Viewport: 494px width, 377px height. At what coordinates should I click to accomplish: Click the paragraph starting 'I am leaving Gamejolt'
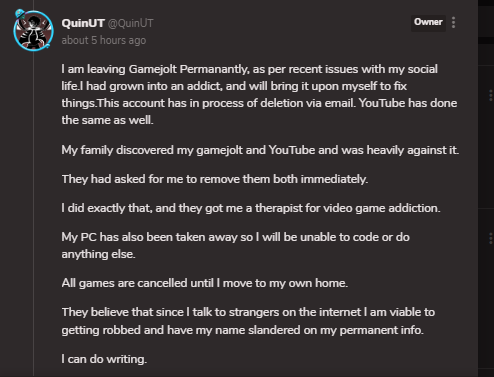click(x=259, y=94)
